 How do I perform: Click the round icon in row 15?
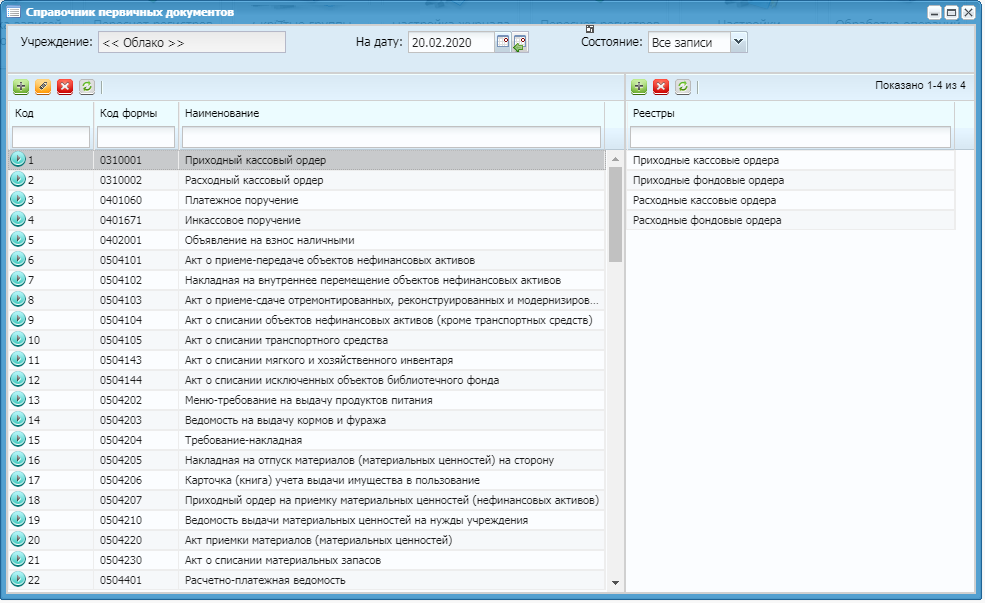[x=18, y=440]
